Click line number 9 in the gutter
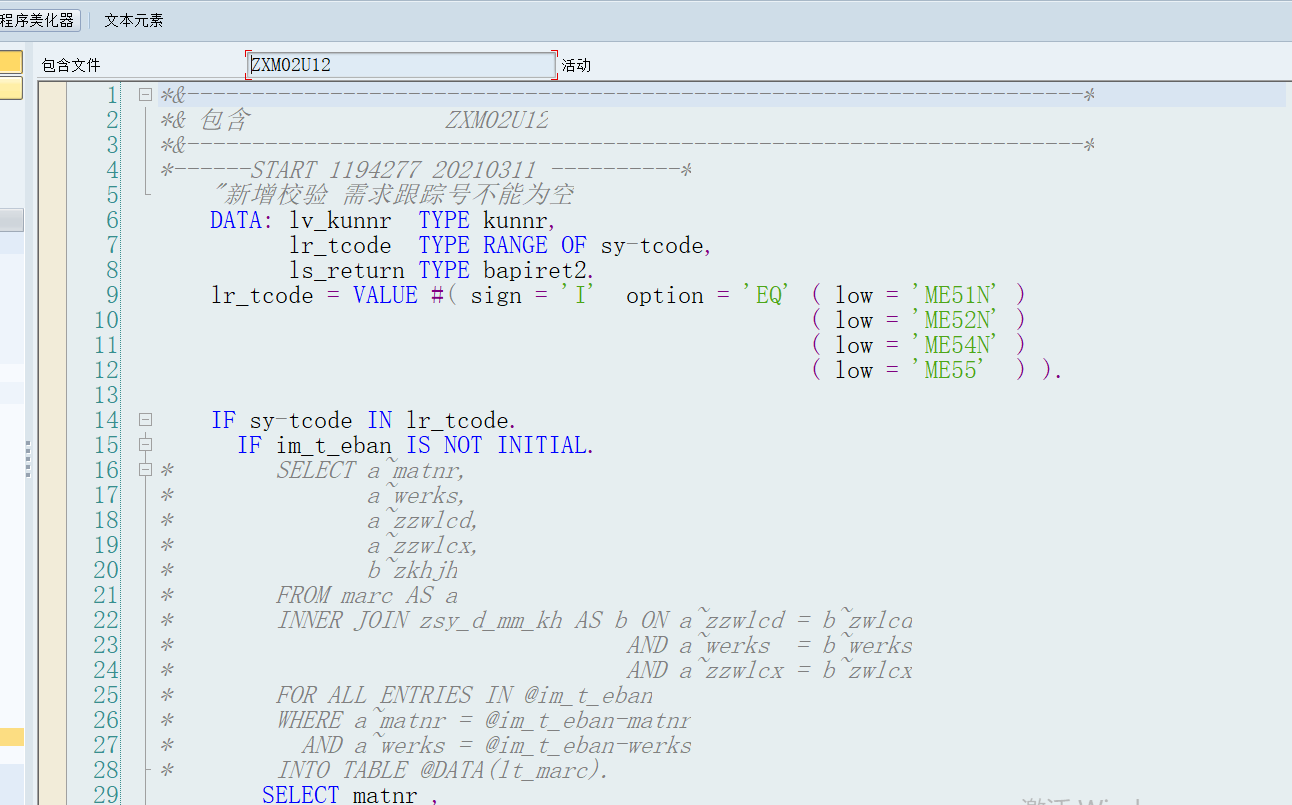This screenshot has height=805, width=1292. pos(112,294)
